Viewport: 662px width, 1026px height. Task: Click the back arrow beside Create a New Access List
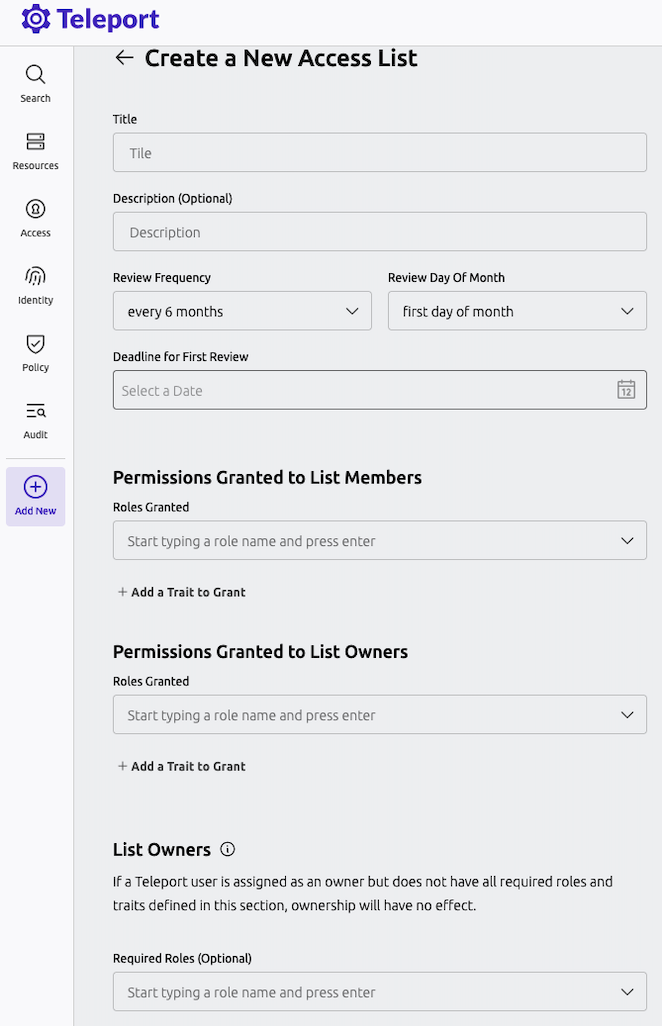(123, 58)
